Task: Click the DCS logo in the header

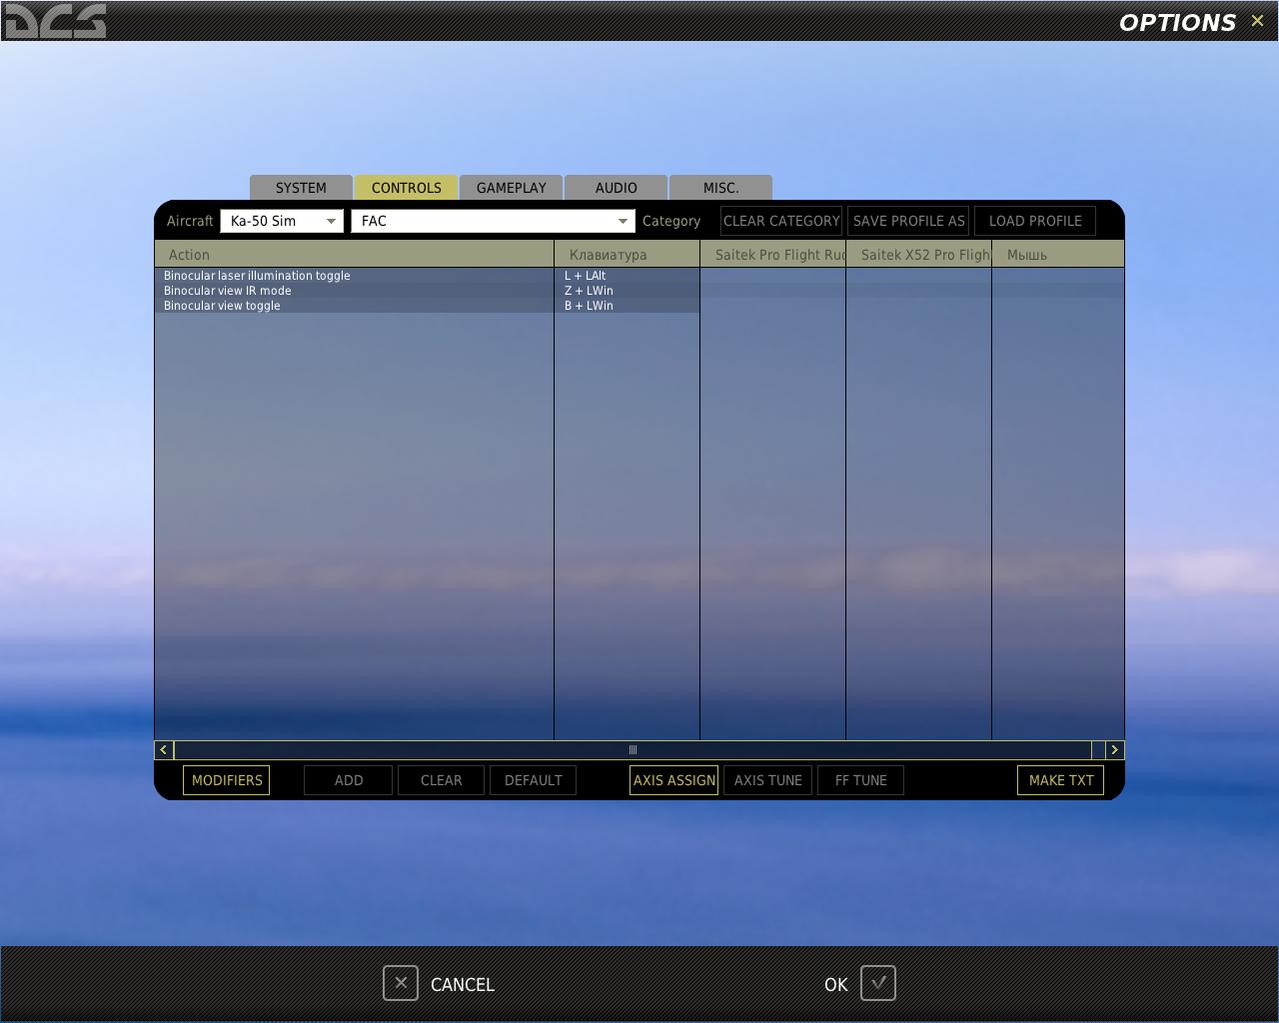Action: [x=55, y=21]
